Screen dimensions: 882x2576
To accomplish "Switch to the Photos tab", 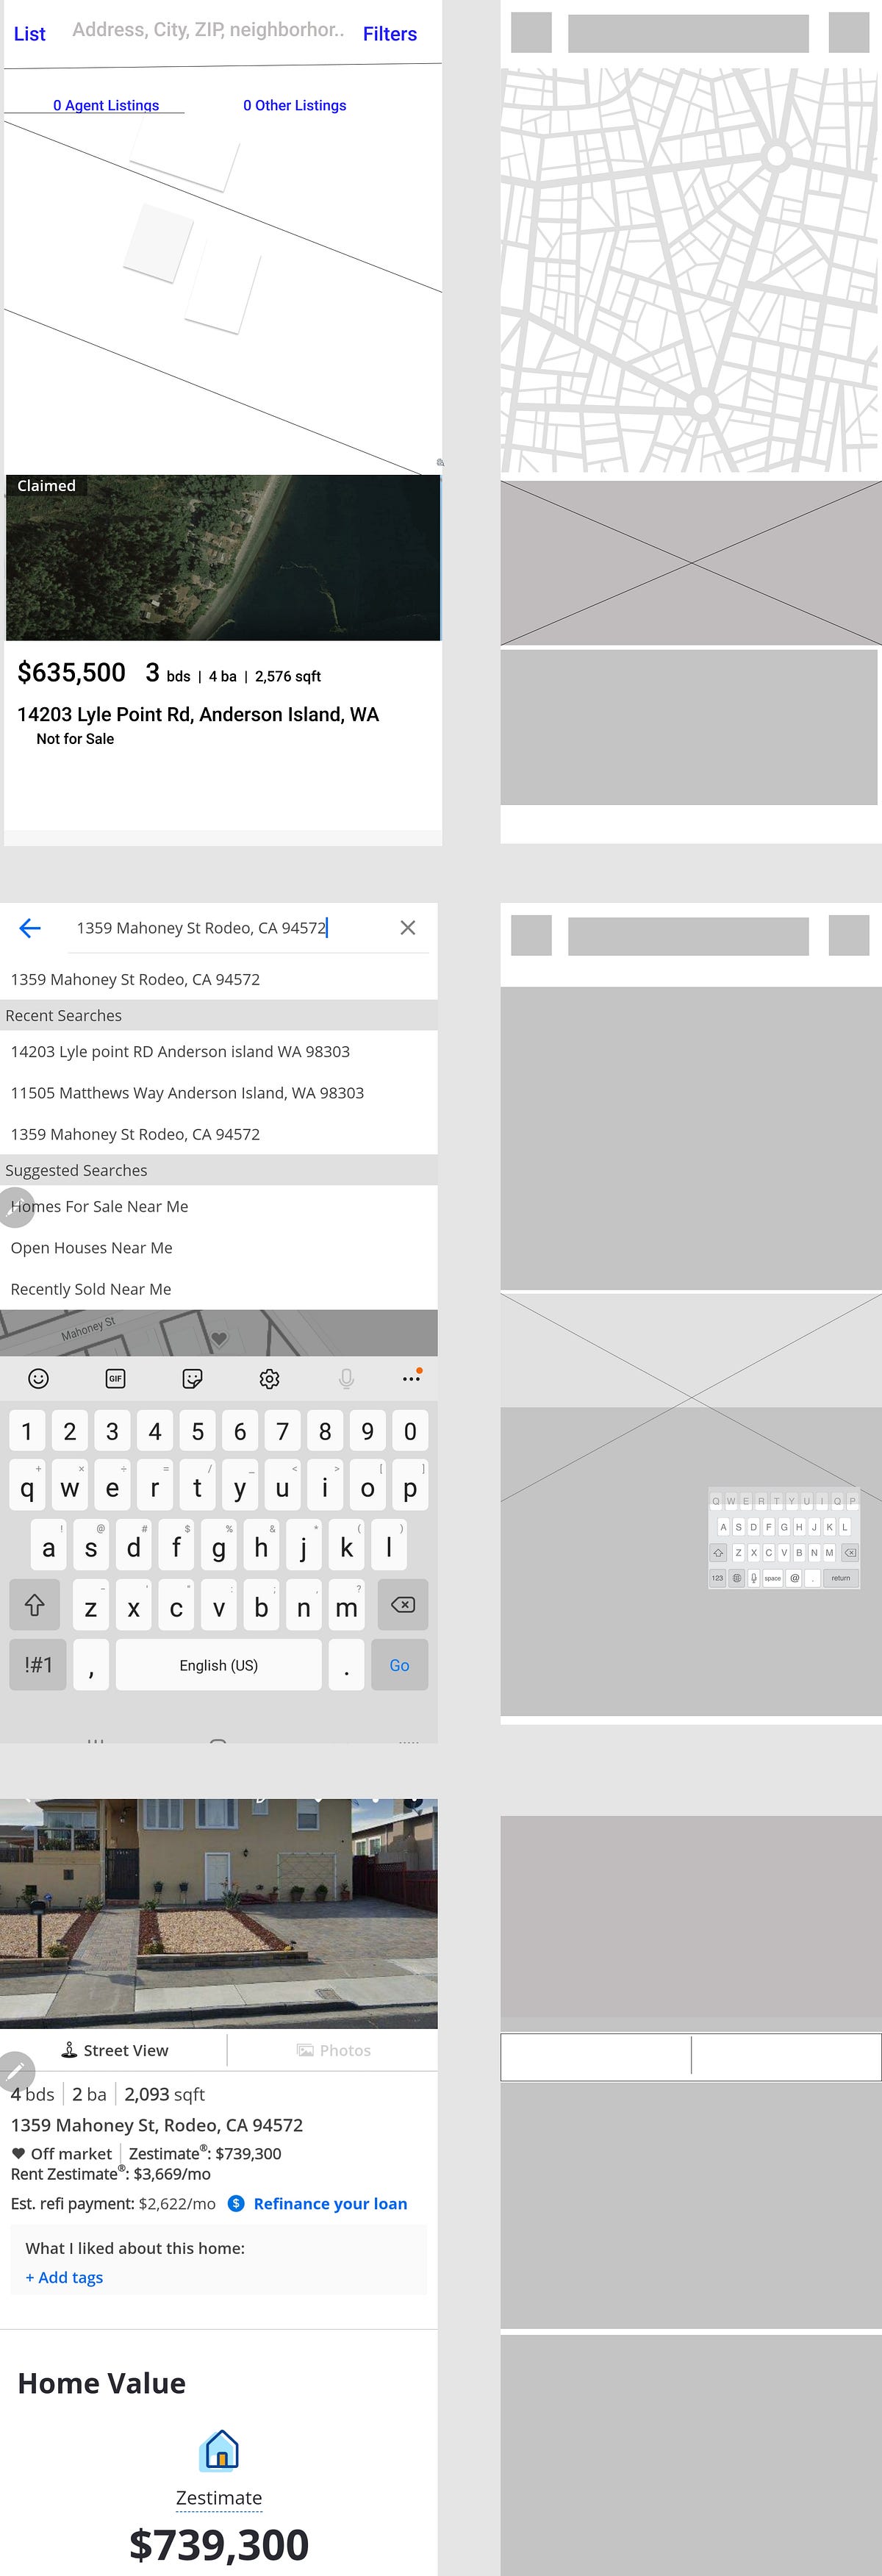I will pyautogui.click(x=334, y=2050).
